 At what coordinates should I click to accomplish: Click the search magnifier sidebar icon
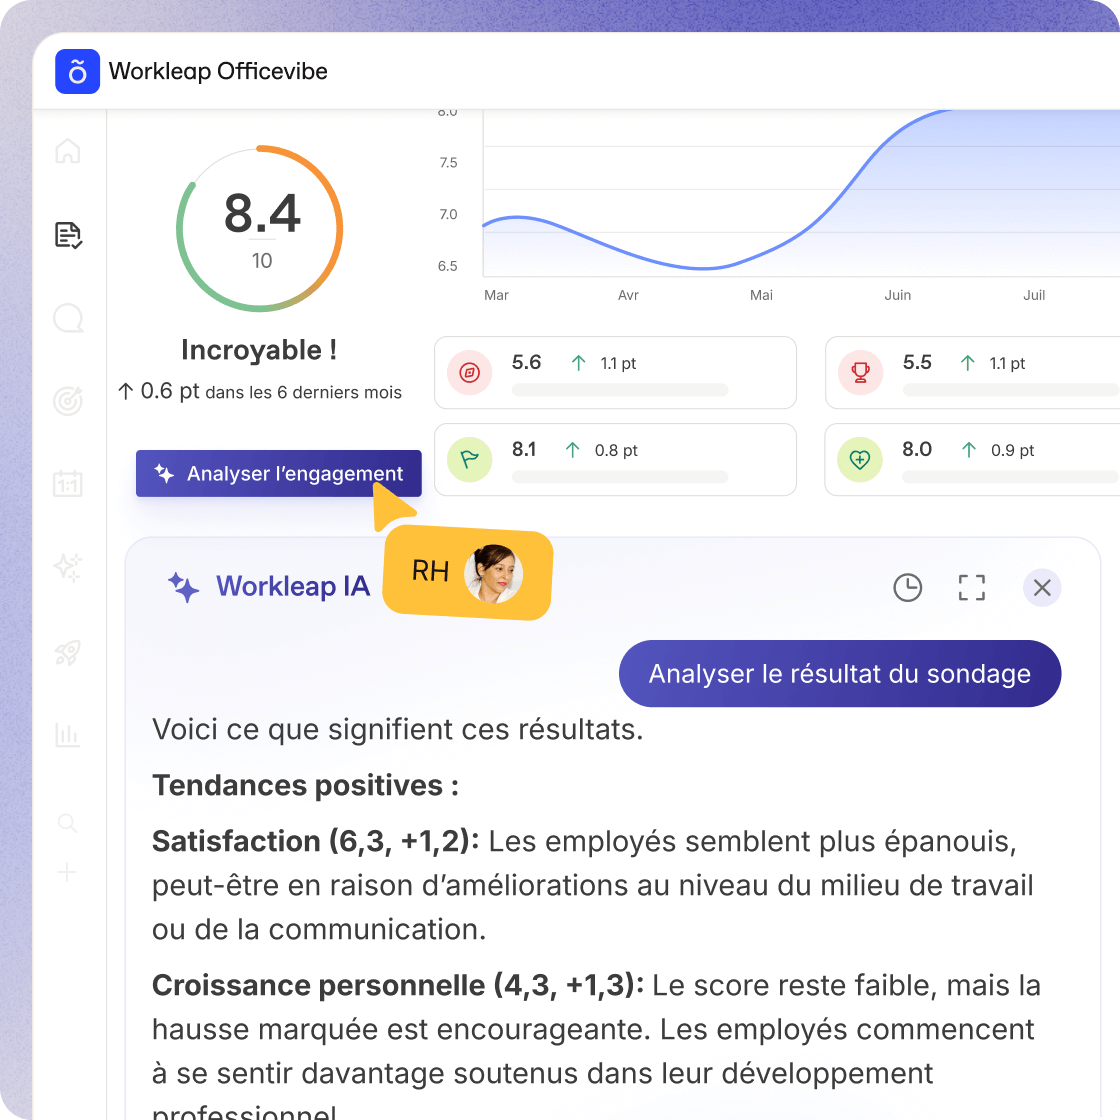[x=67, y=824]
